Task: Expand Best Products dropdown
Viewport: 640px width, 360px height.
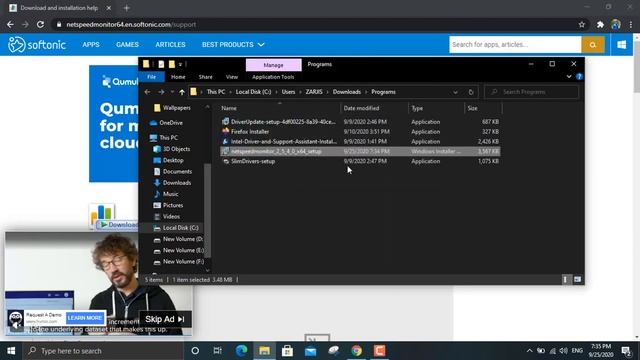Action: (x=233, y=44)
